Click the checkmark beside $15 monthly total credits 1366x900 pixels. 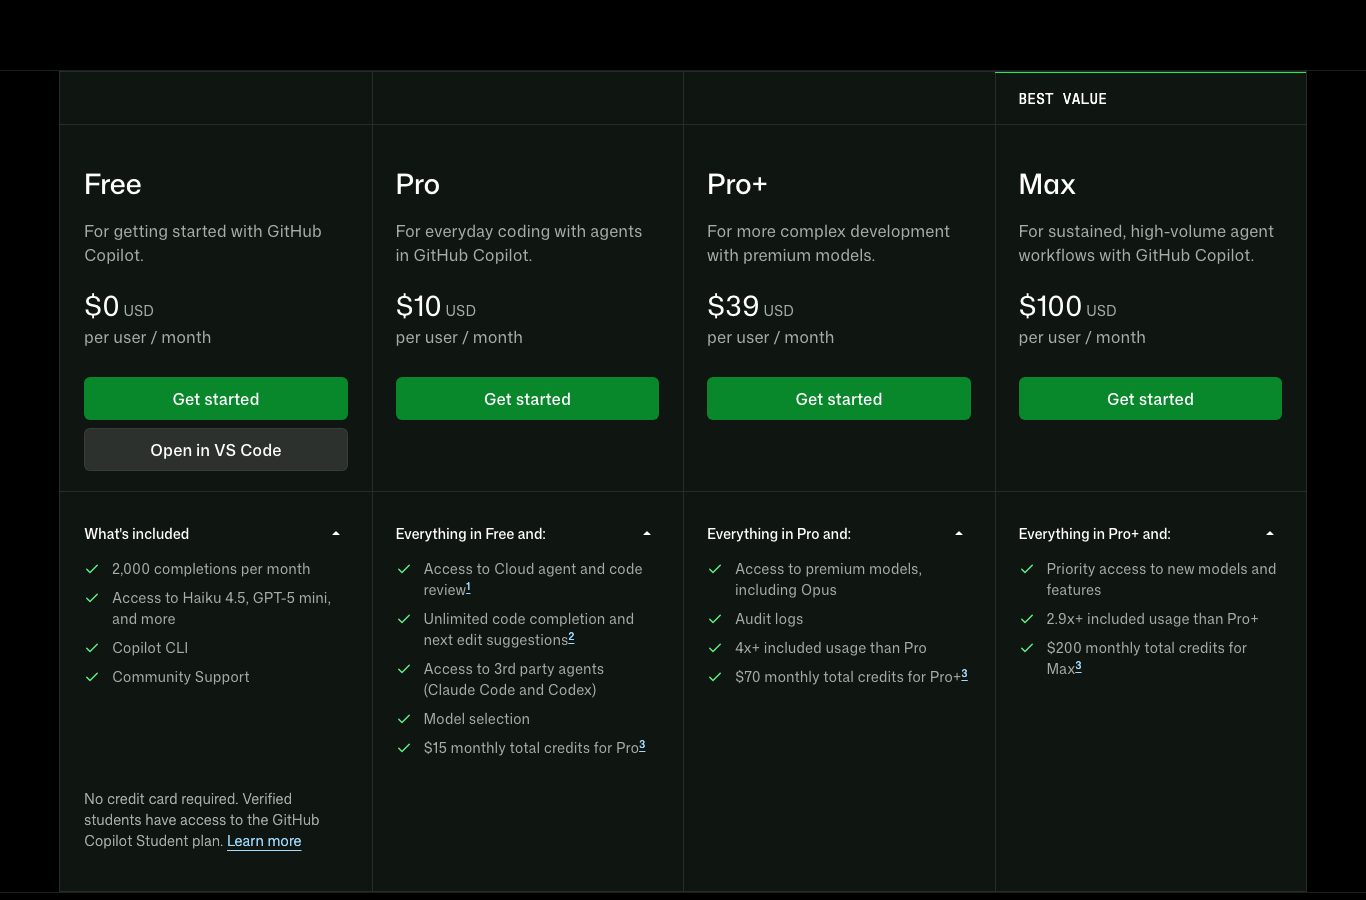pyautogui.click(x=404, y=748)
